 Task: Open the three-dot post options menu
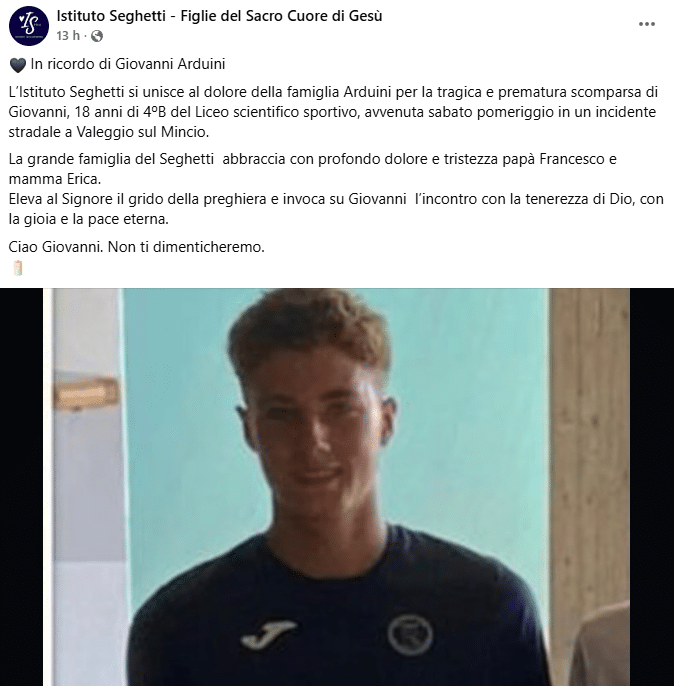coord(646,24)
